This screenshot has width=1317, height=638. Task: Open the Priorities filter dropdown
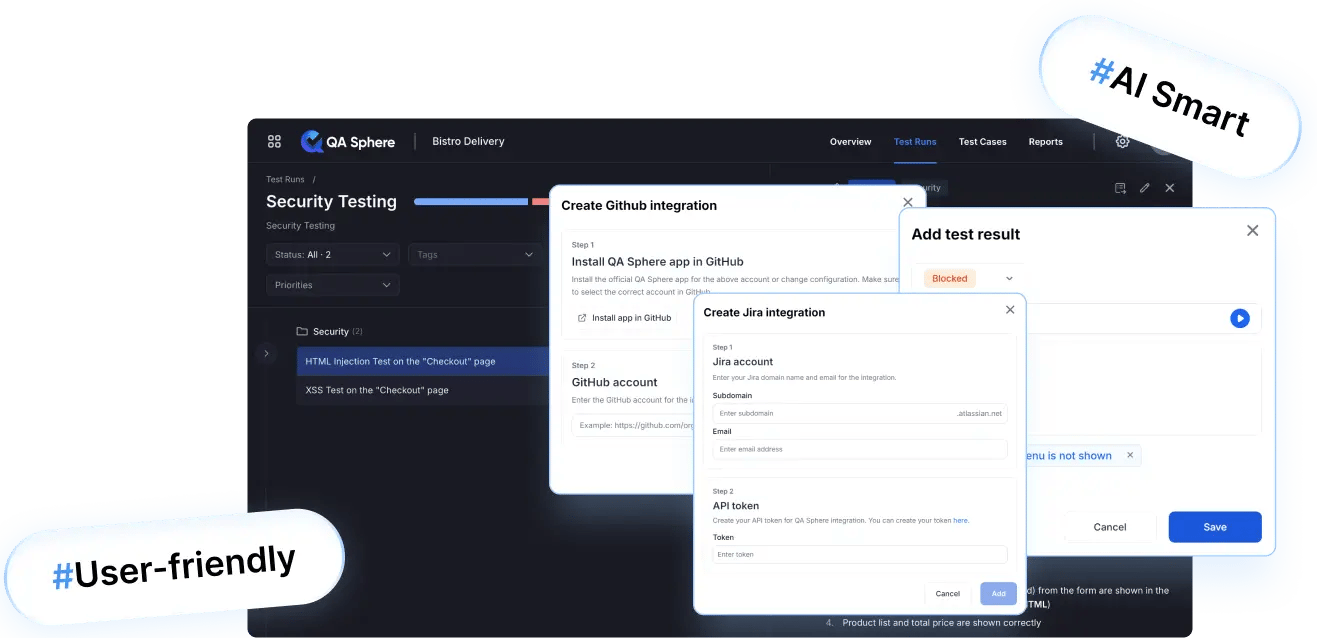333,285
